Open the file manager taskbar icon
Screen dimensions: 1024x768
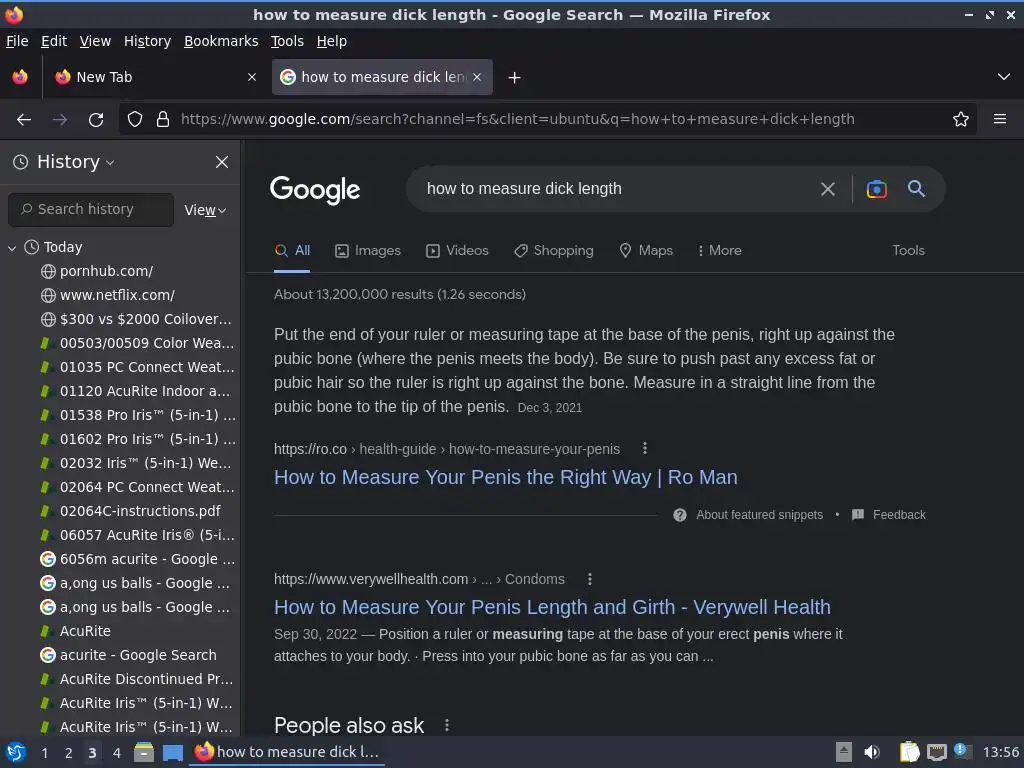click(144, 752)
